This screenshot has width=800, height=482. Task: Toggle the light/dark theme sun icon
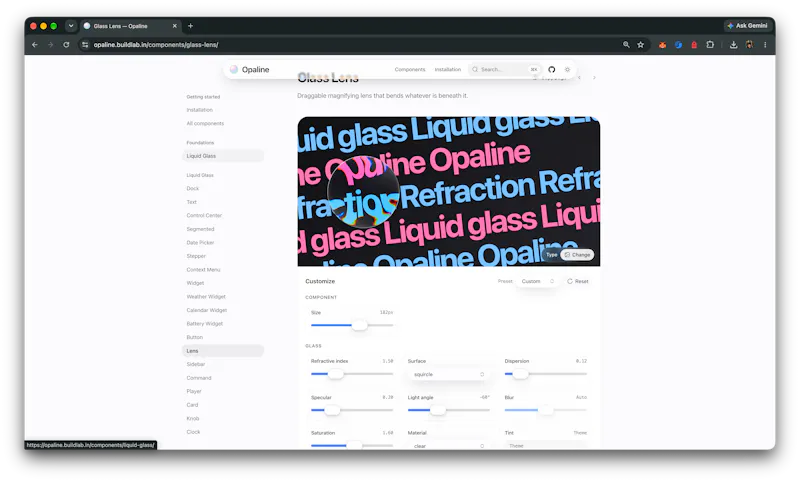click(567, 69)
